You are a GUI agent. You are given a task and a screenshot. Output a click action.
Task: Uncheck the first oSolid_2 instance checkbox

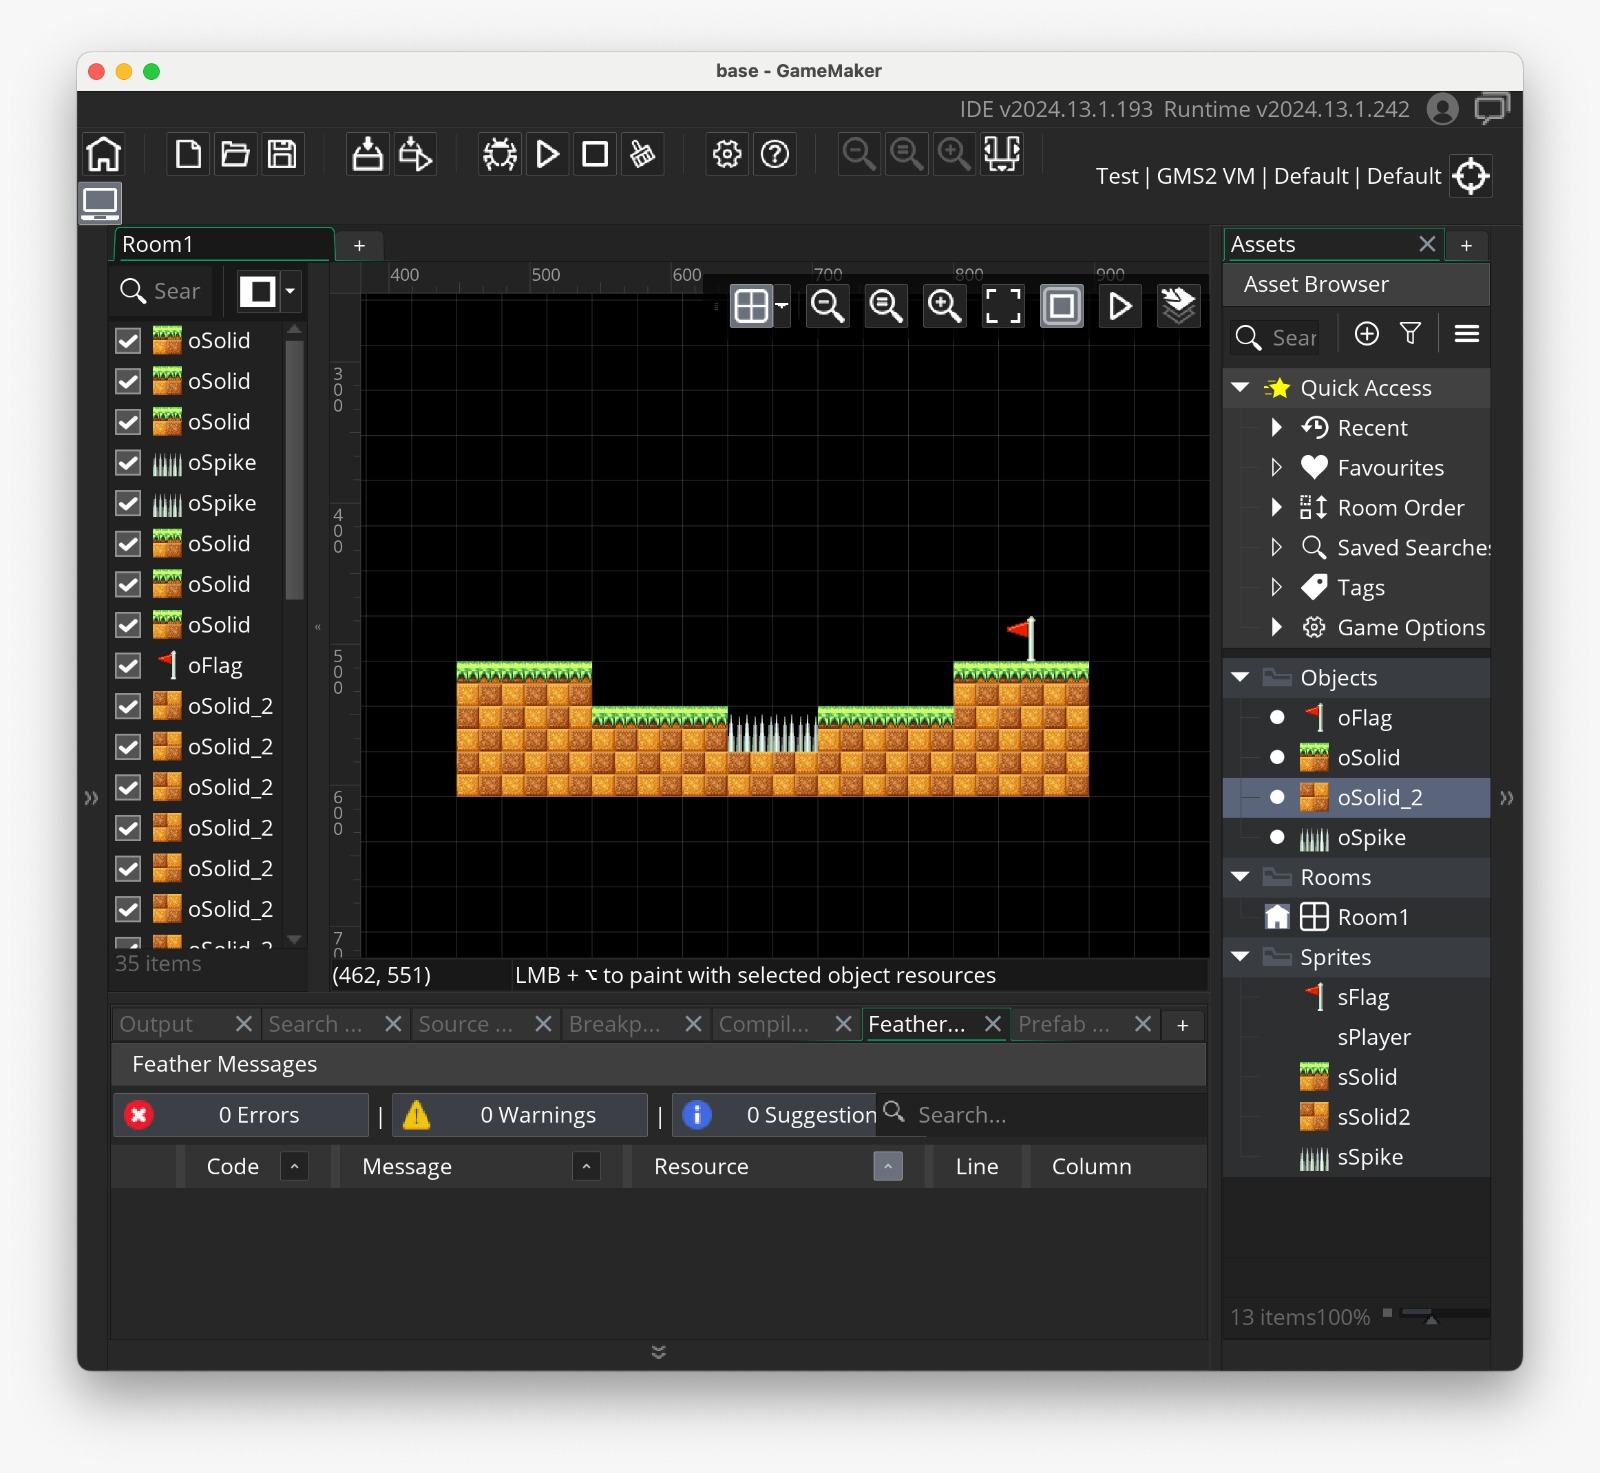point(128,707)
